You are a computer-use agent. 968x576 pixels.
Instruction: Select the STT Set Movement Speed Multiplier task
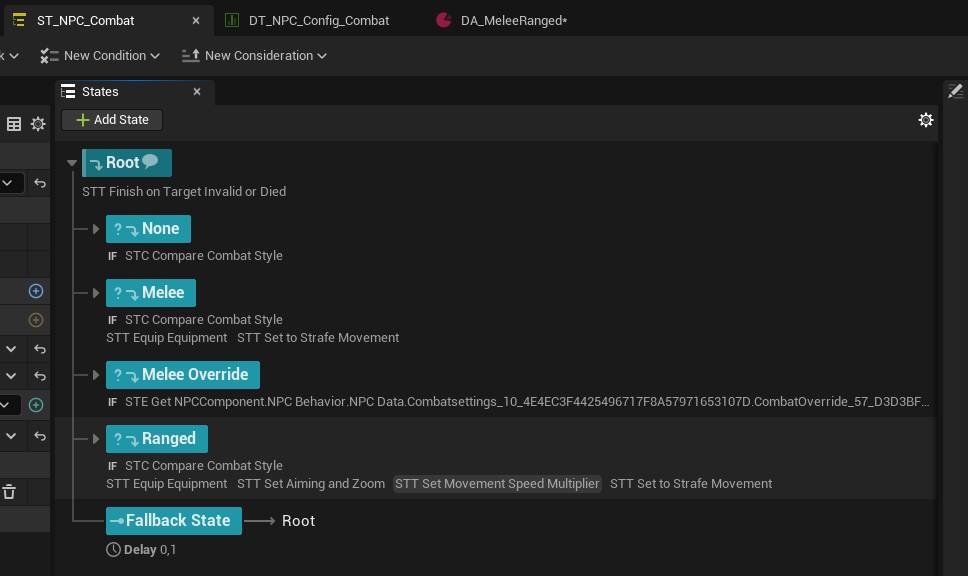click(497, 484)
